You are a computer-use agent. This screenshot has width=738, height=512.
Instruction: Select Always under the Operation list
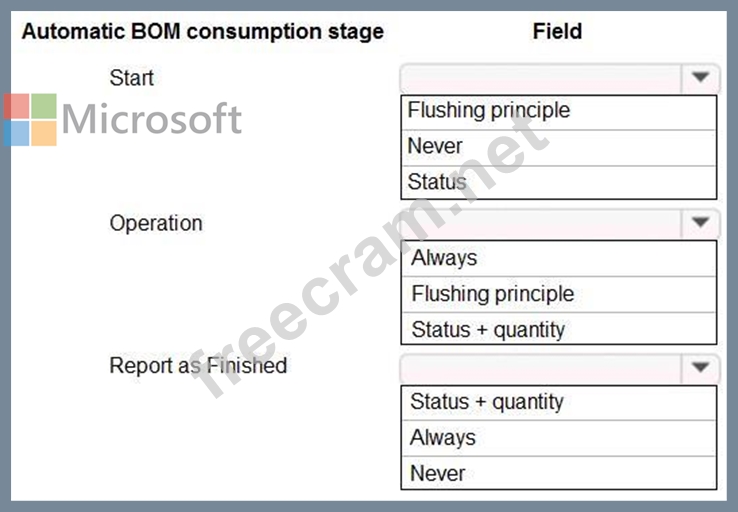click(x=559, y=258)
